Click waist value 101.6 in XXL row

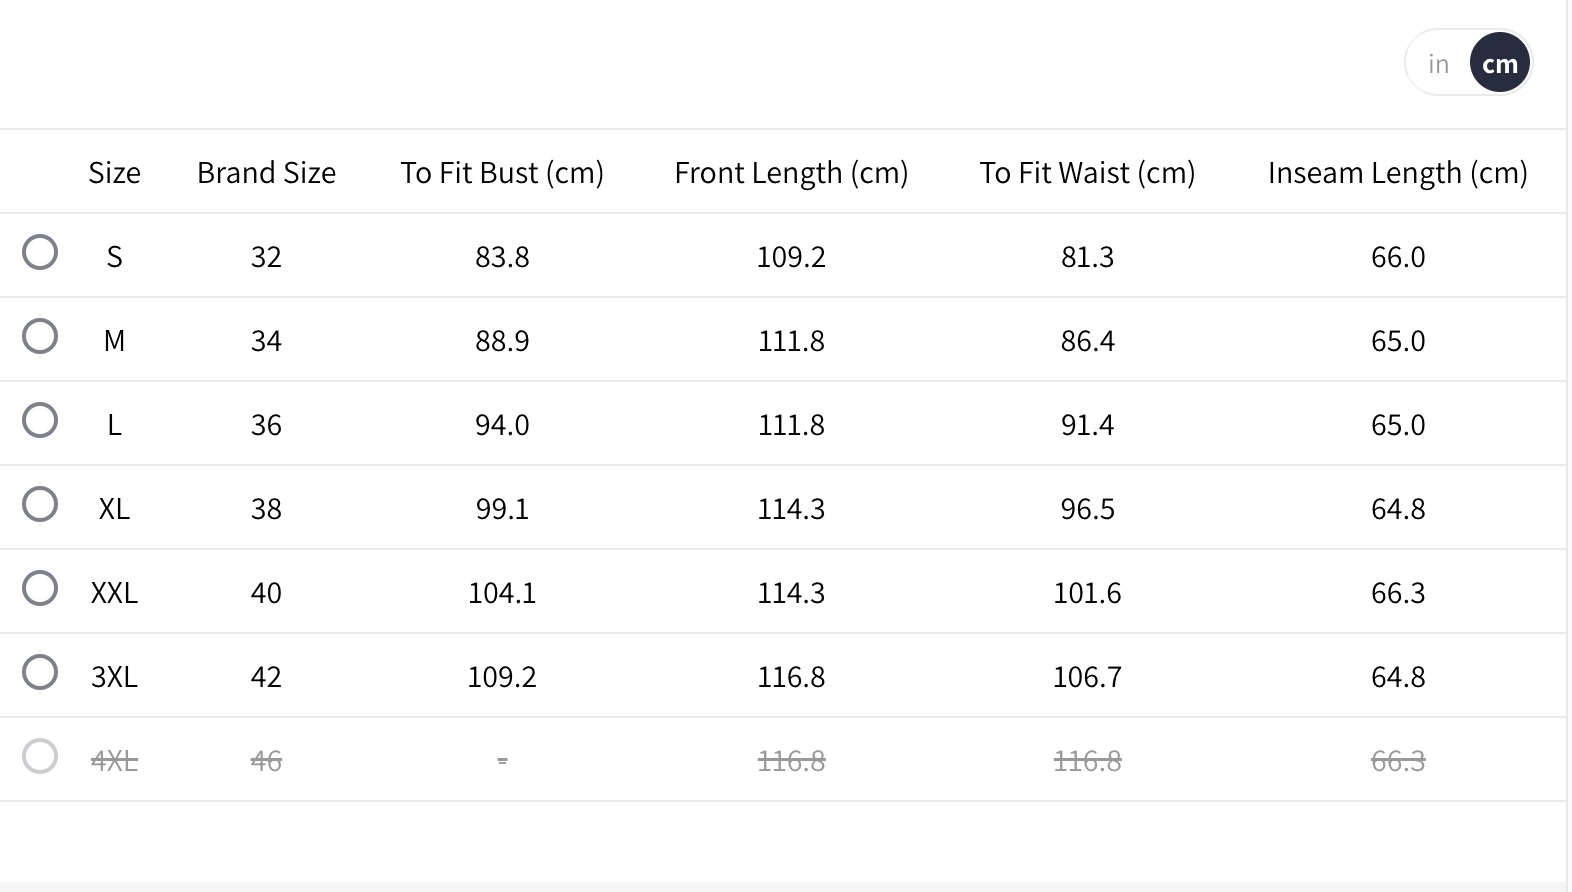pyautogui.click(x=1087, y=593)
